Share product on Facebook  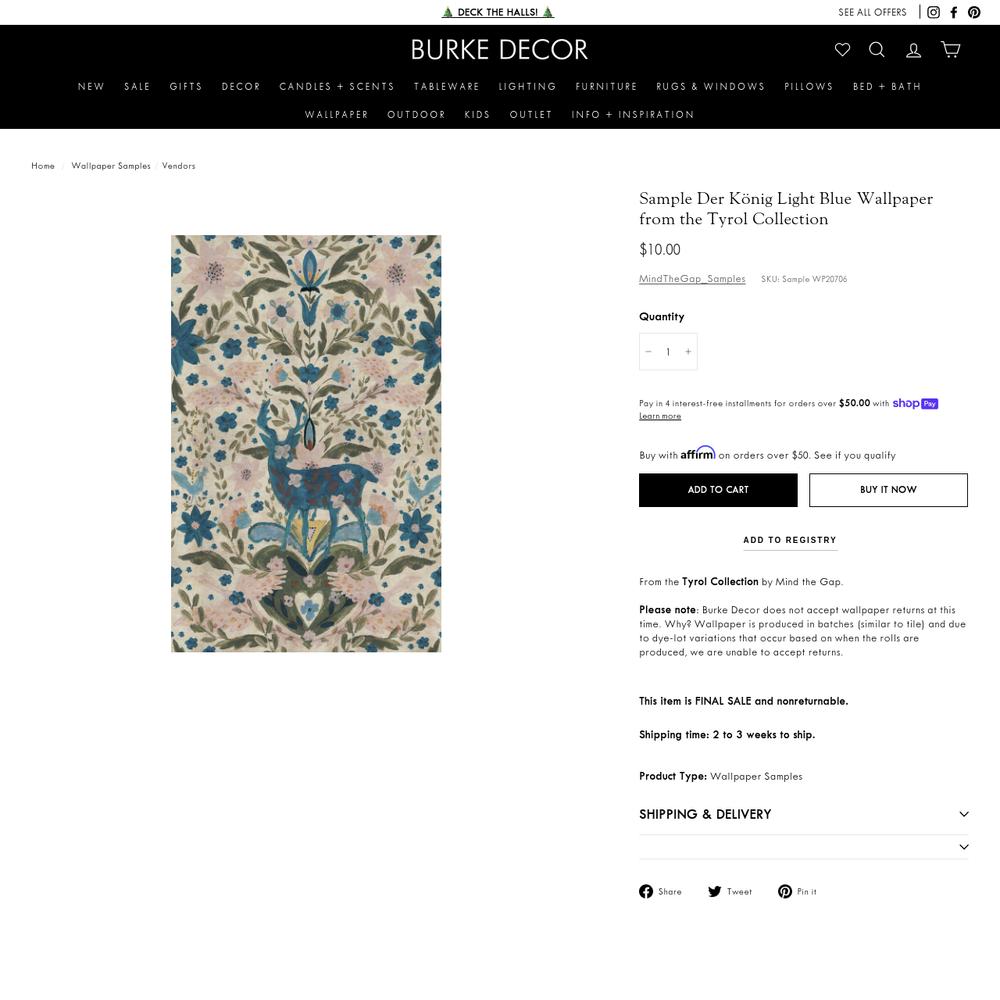click(x=660, y=891)
